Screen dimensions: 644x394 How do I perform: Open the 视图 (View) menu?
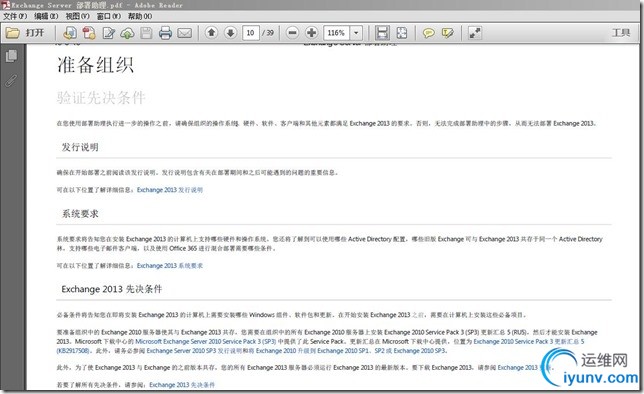(x=77, y=16)
